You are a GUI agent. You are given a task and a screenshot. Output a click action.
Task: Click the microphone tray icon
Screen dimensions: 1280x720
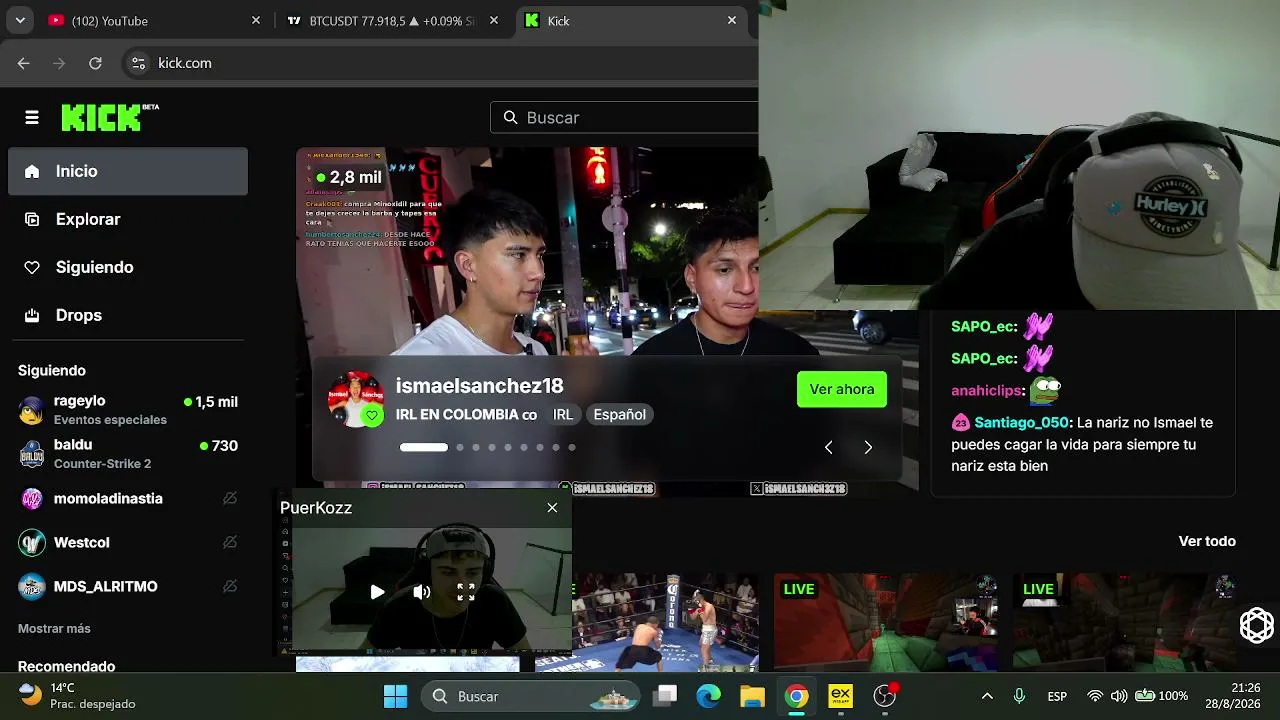tap(1019, 696)
